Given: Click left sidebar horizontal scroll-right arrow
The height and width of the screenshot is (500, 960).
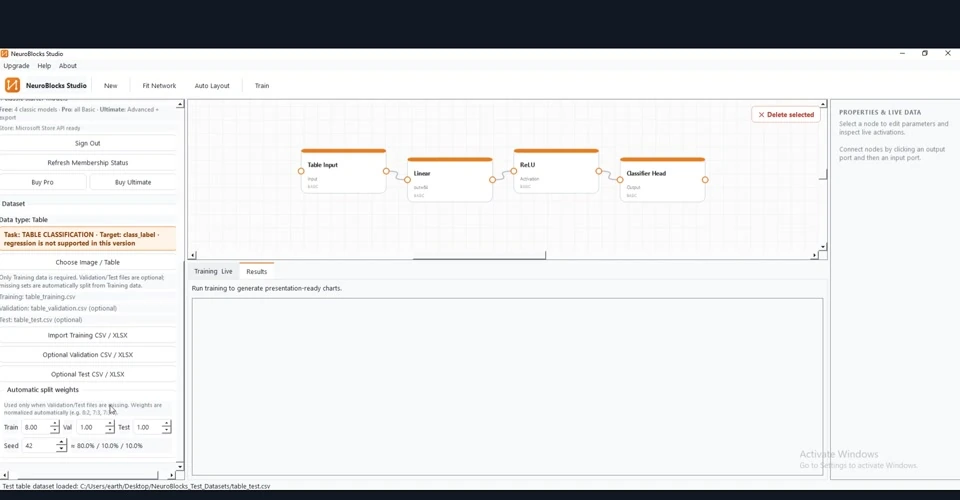Looking at the screenshot, I should pos(171,475).
